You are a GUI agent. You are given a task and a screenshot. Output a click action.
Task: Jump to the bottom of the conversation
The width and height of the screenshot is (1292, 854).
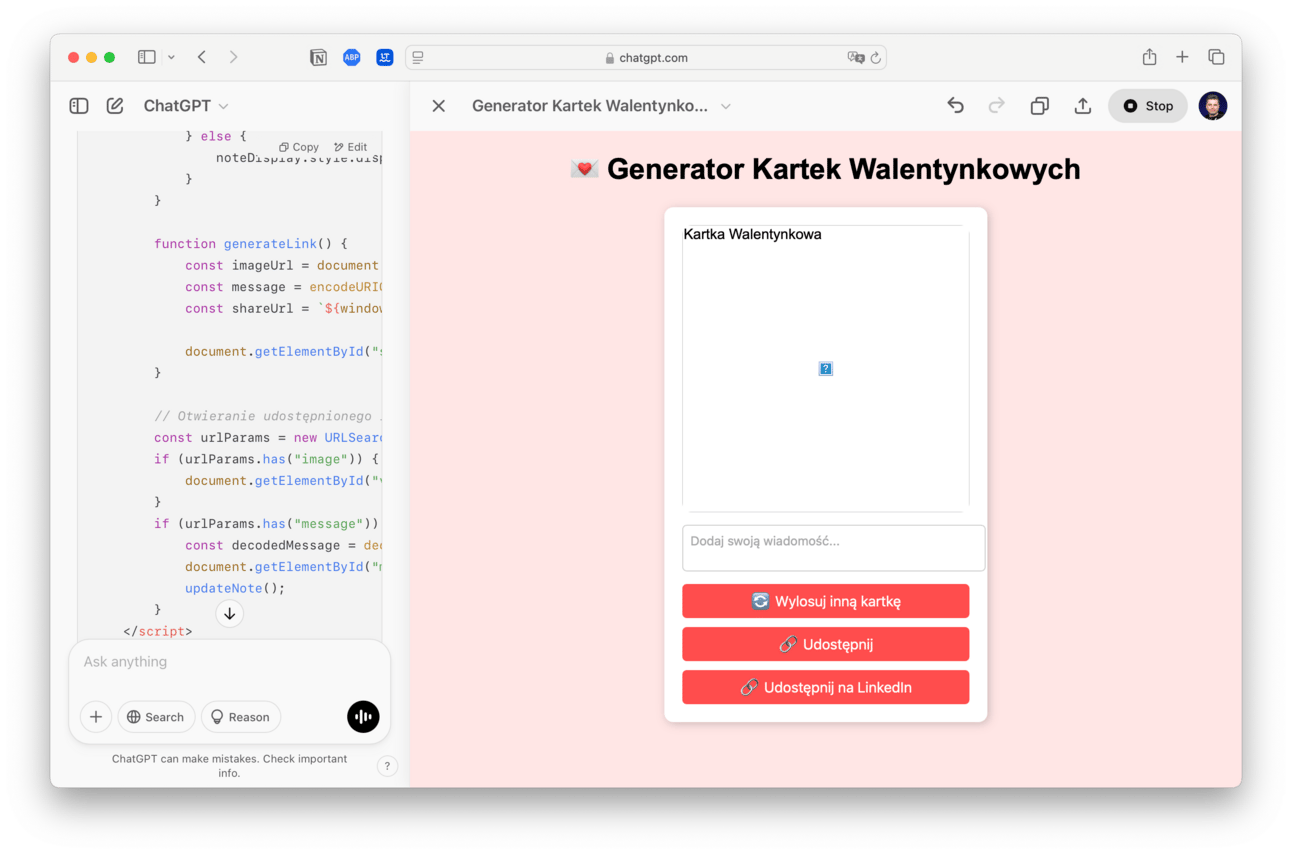(x=229, y=614)
